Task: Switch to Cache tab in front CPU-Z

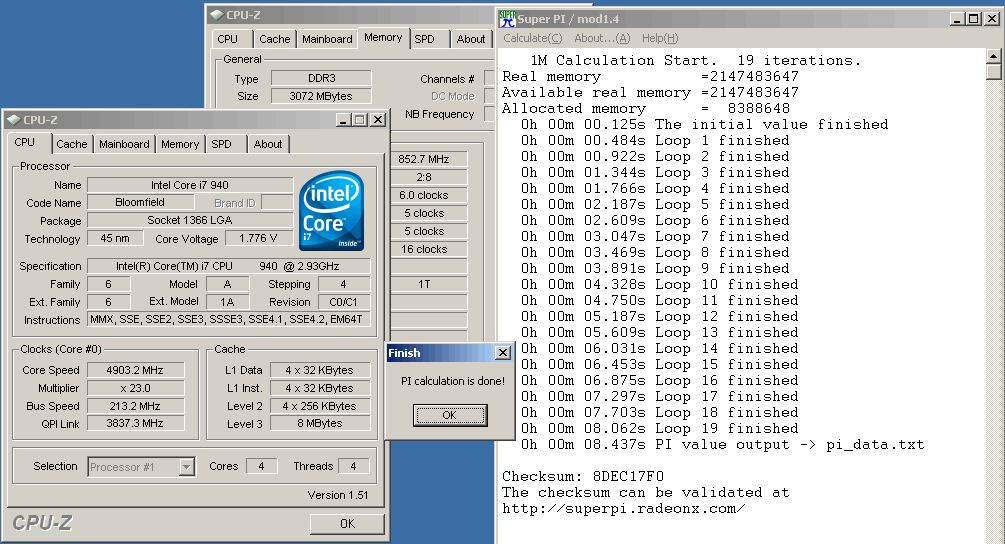Action: (x=71, y=144)
